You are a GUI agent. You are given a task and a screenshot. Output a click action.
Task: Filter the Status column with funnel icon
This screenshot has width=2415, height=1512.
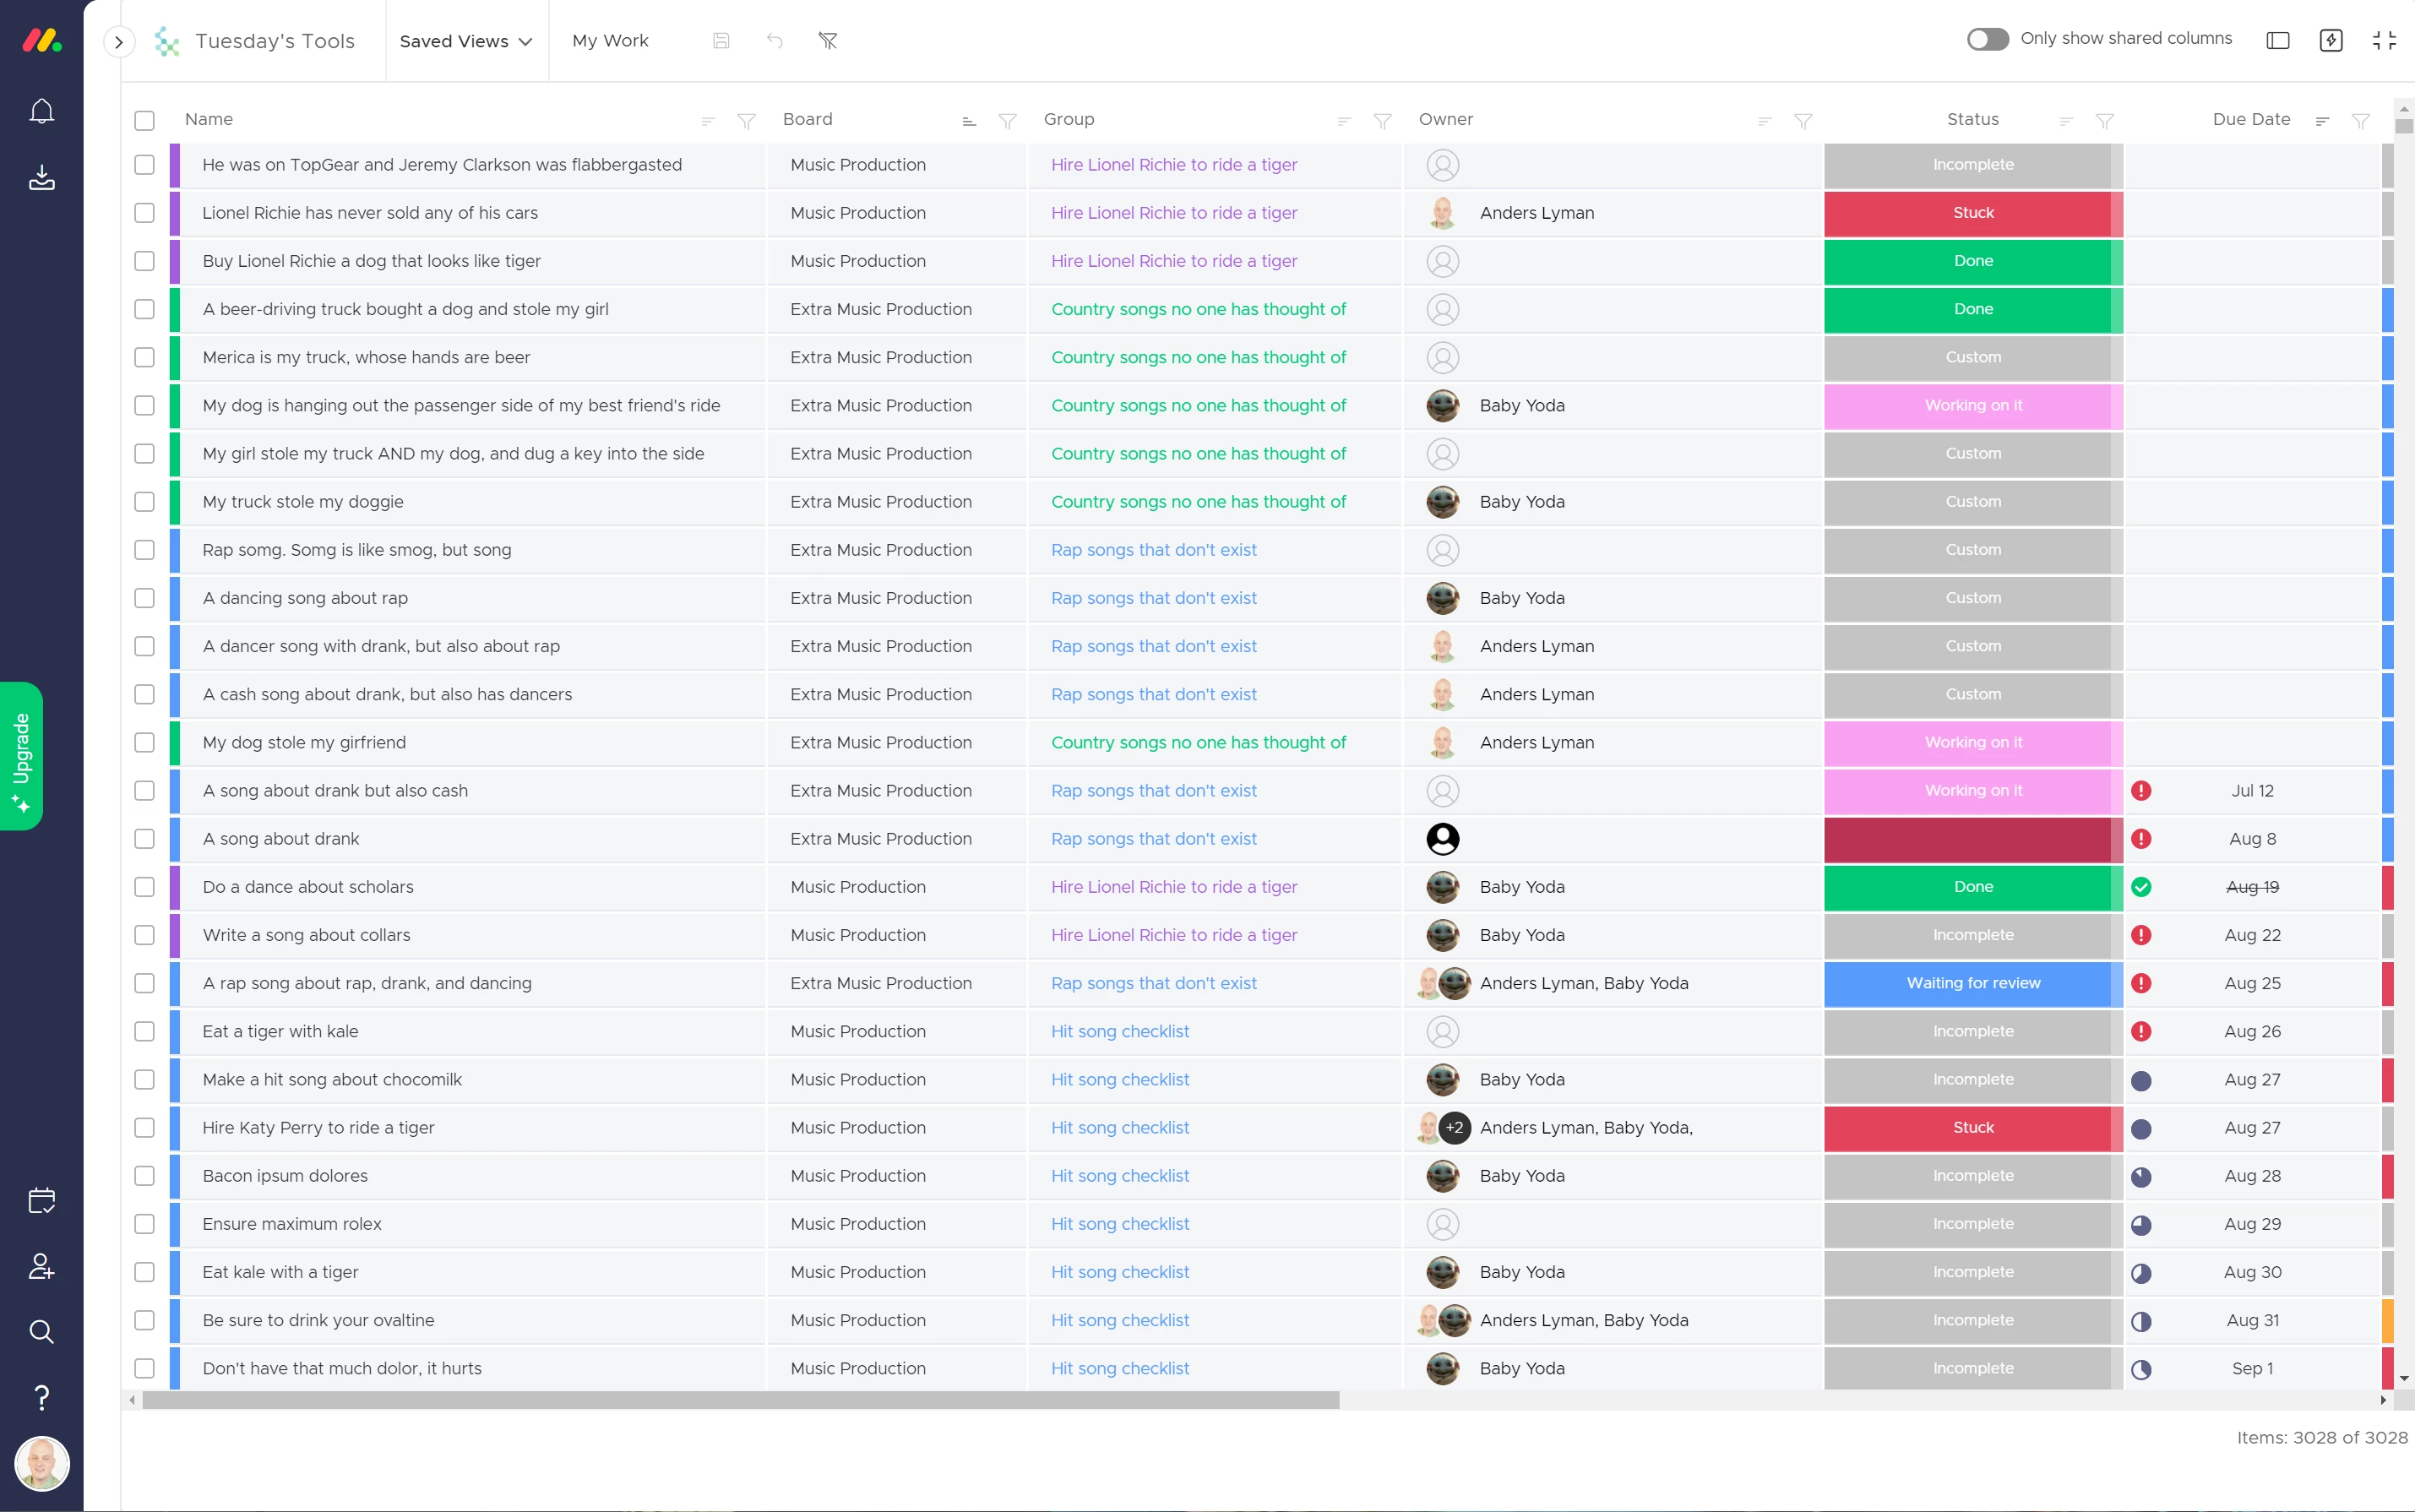tap(2105, 121)
